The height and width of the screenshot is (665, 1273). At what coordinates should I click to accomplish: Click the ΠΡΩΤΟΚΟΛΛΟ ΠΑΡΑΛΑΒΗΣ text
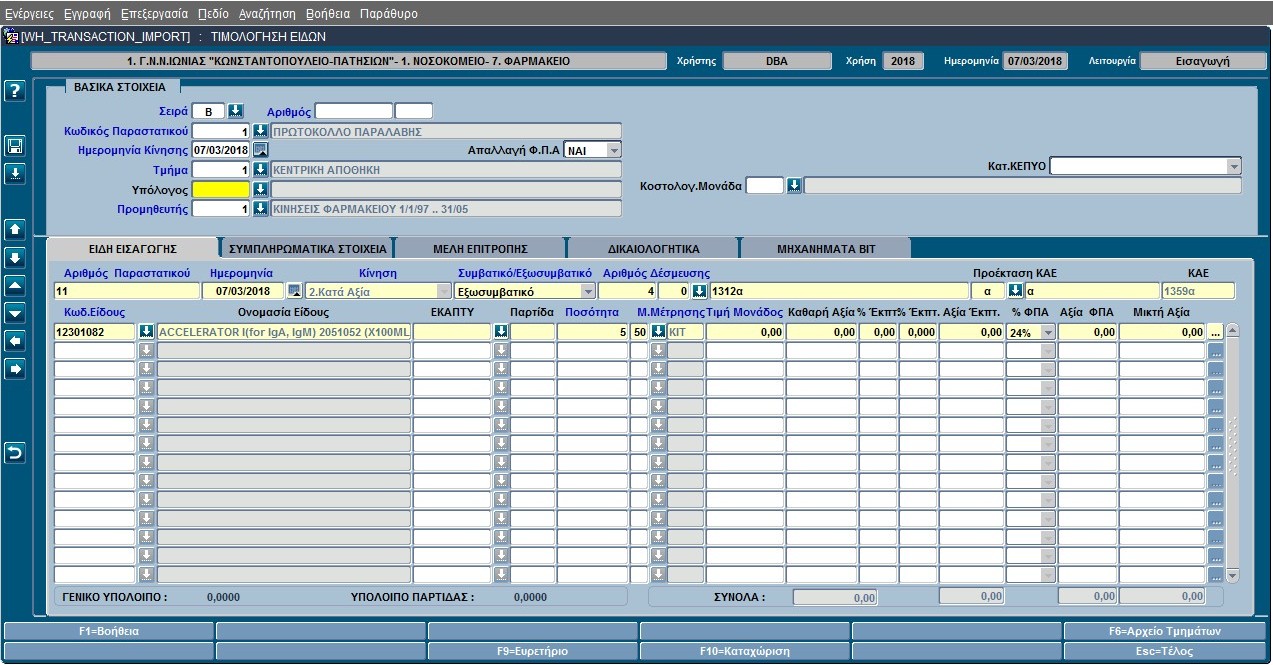click(347, 131)
